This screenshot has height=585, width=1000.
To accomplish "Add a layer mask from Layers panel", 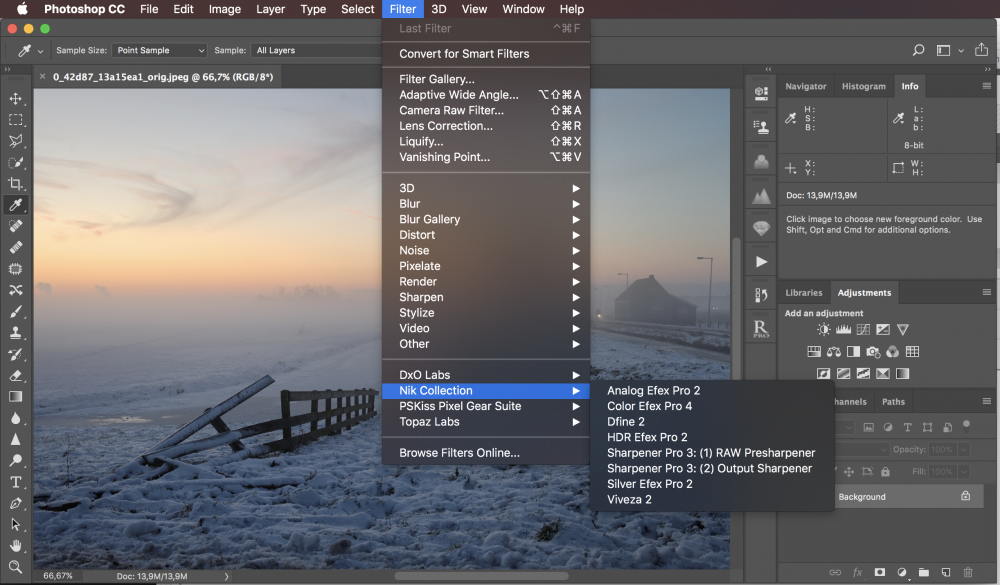I will click(879, 572).
